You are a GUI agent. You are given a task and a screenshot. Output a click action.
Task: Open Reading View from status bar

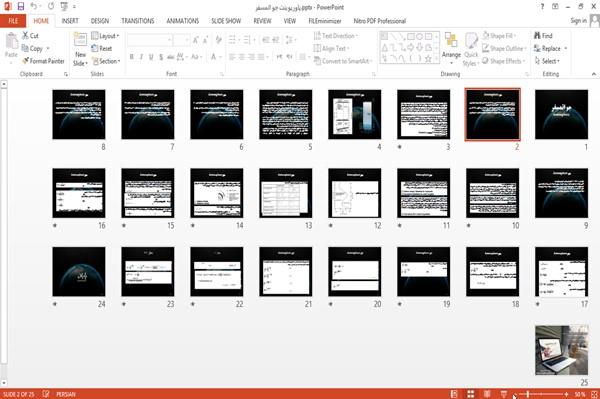487,394
